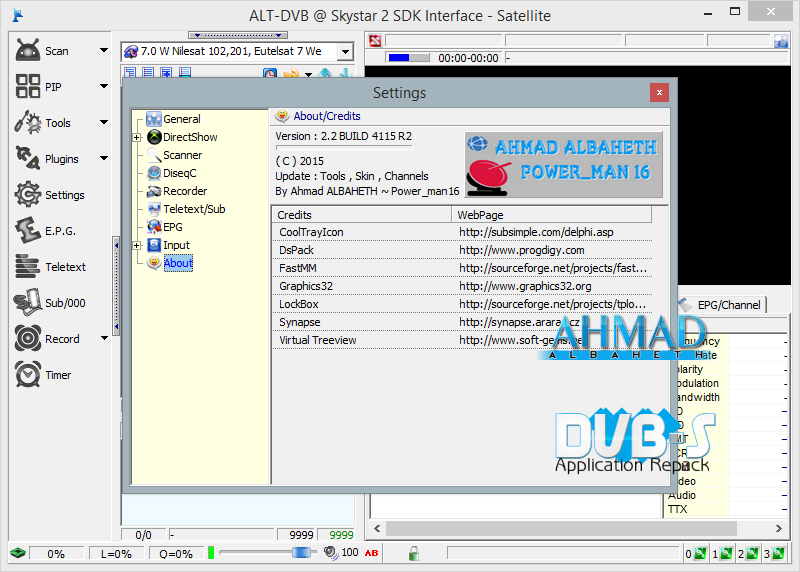Click the red icon above the video panel
Image resolution: width=800 pixels, height=572 pixels.
[376, 41]
